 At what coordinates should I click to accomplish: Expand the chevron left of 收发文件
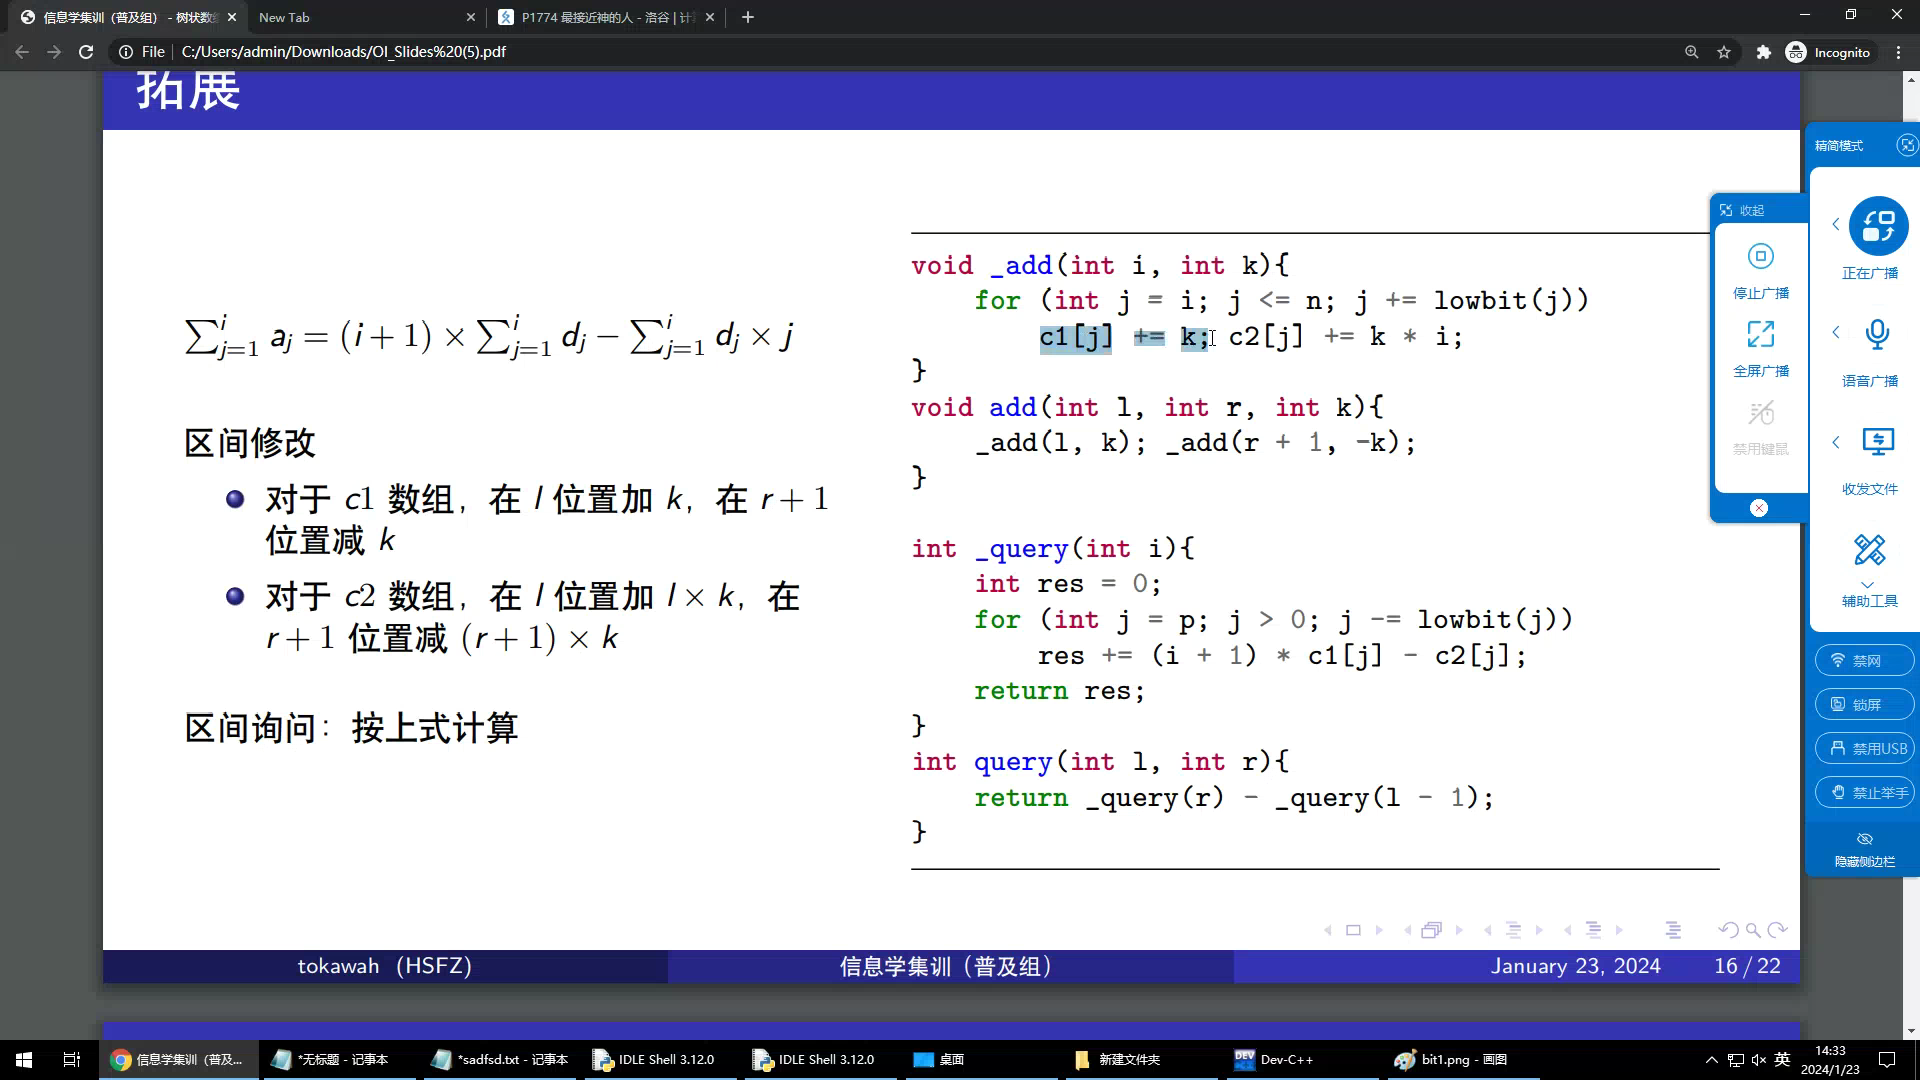[1836, 442]
